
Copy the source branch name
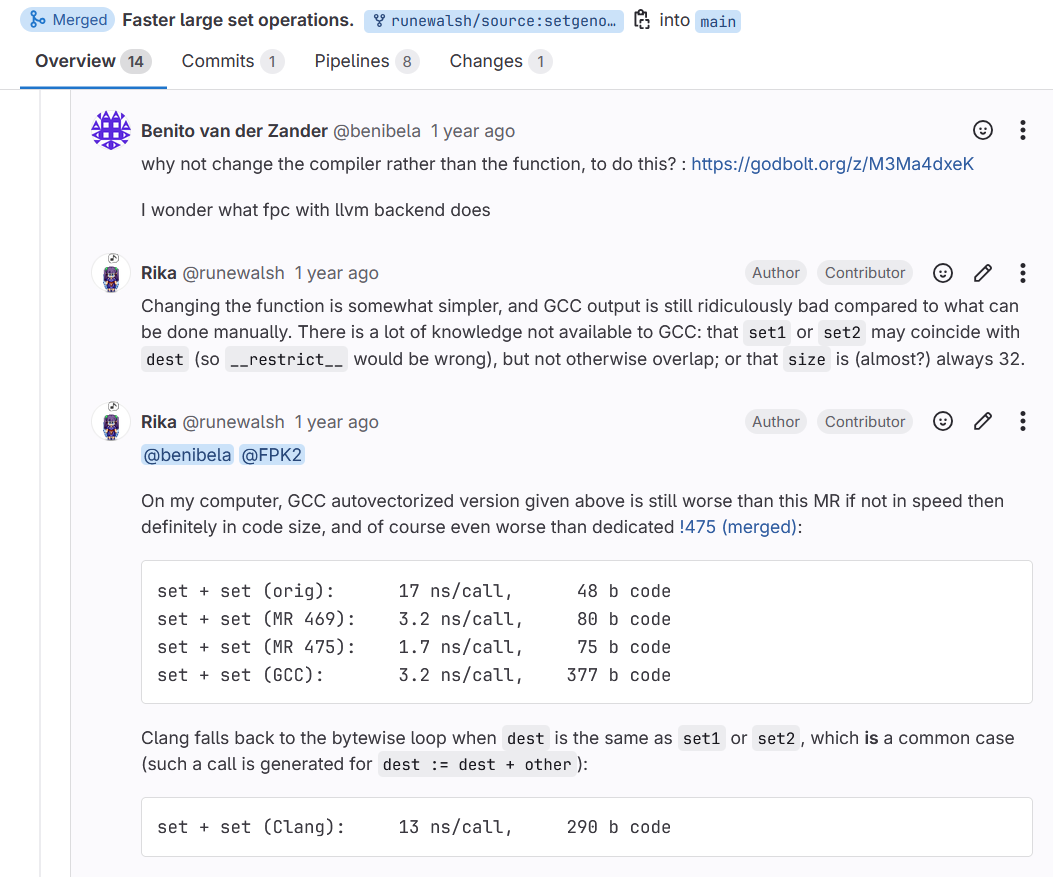[642, 20]
